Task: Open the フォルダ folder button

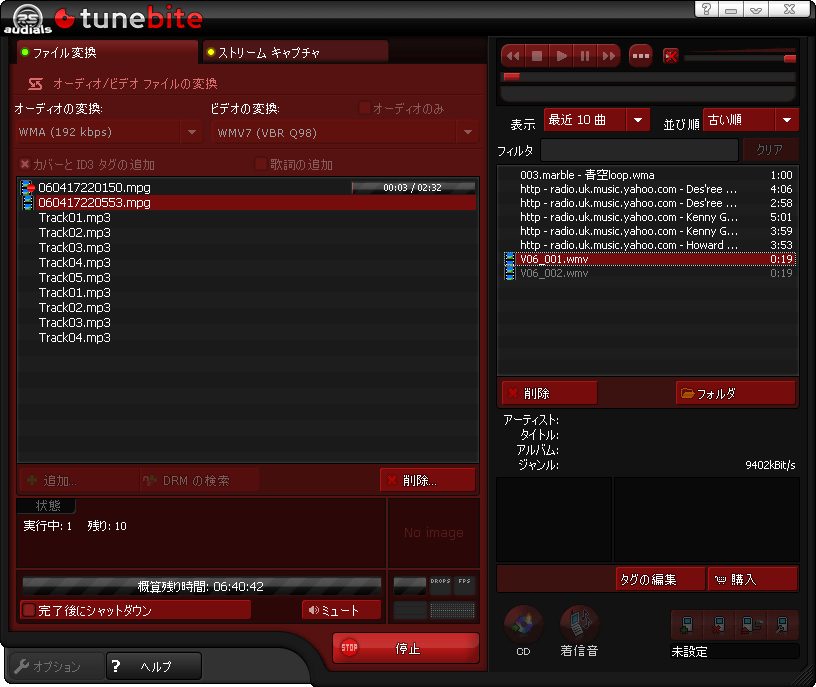Action: 736,393
